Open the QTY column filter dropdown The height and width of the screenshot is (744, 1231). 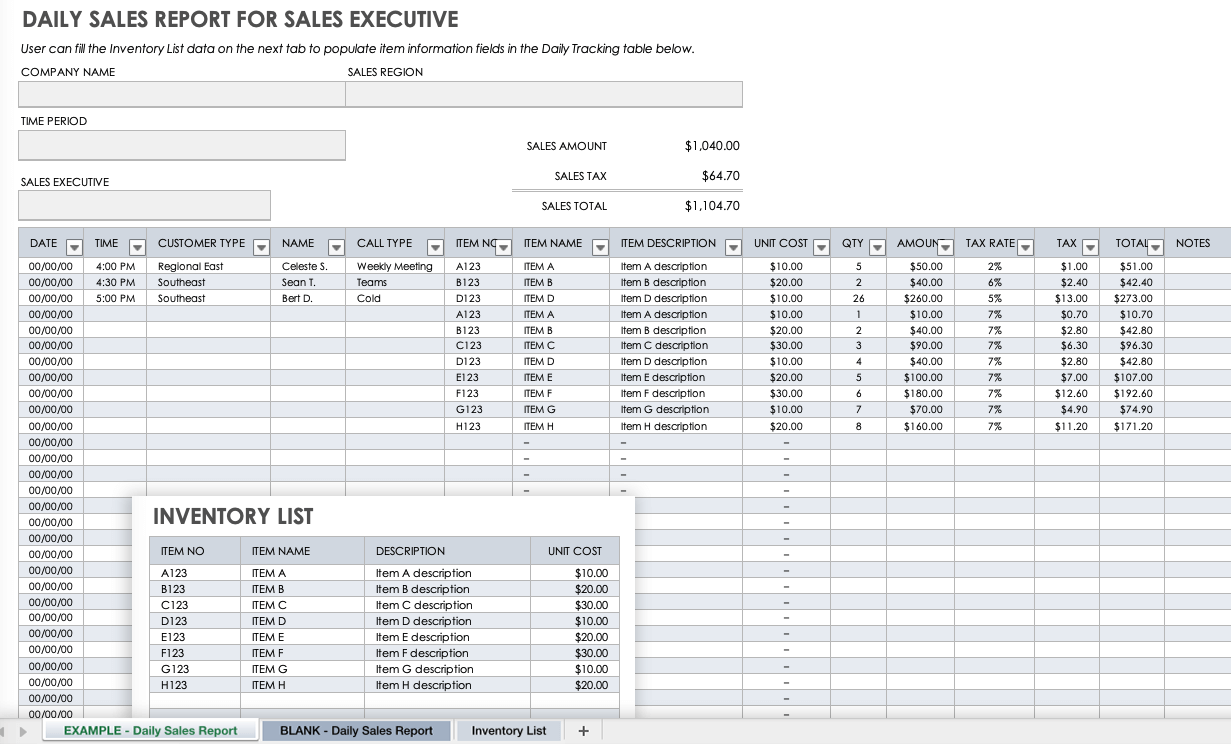tap(877, 245)
